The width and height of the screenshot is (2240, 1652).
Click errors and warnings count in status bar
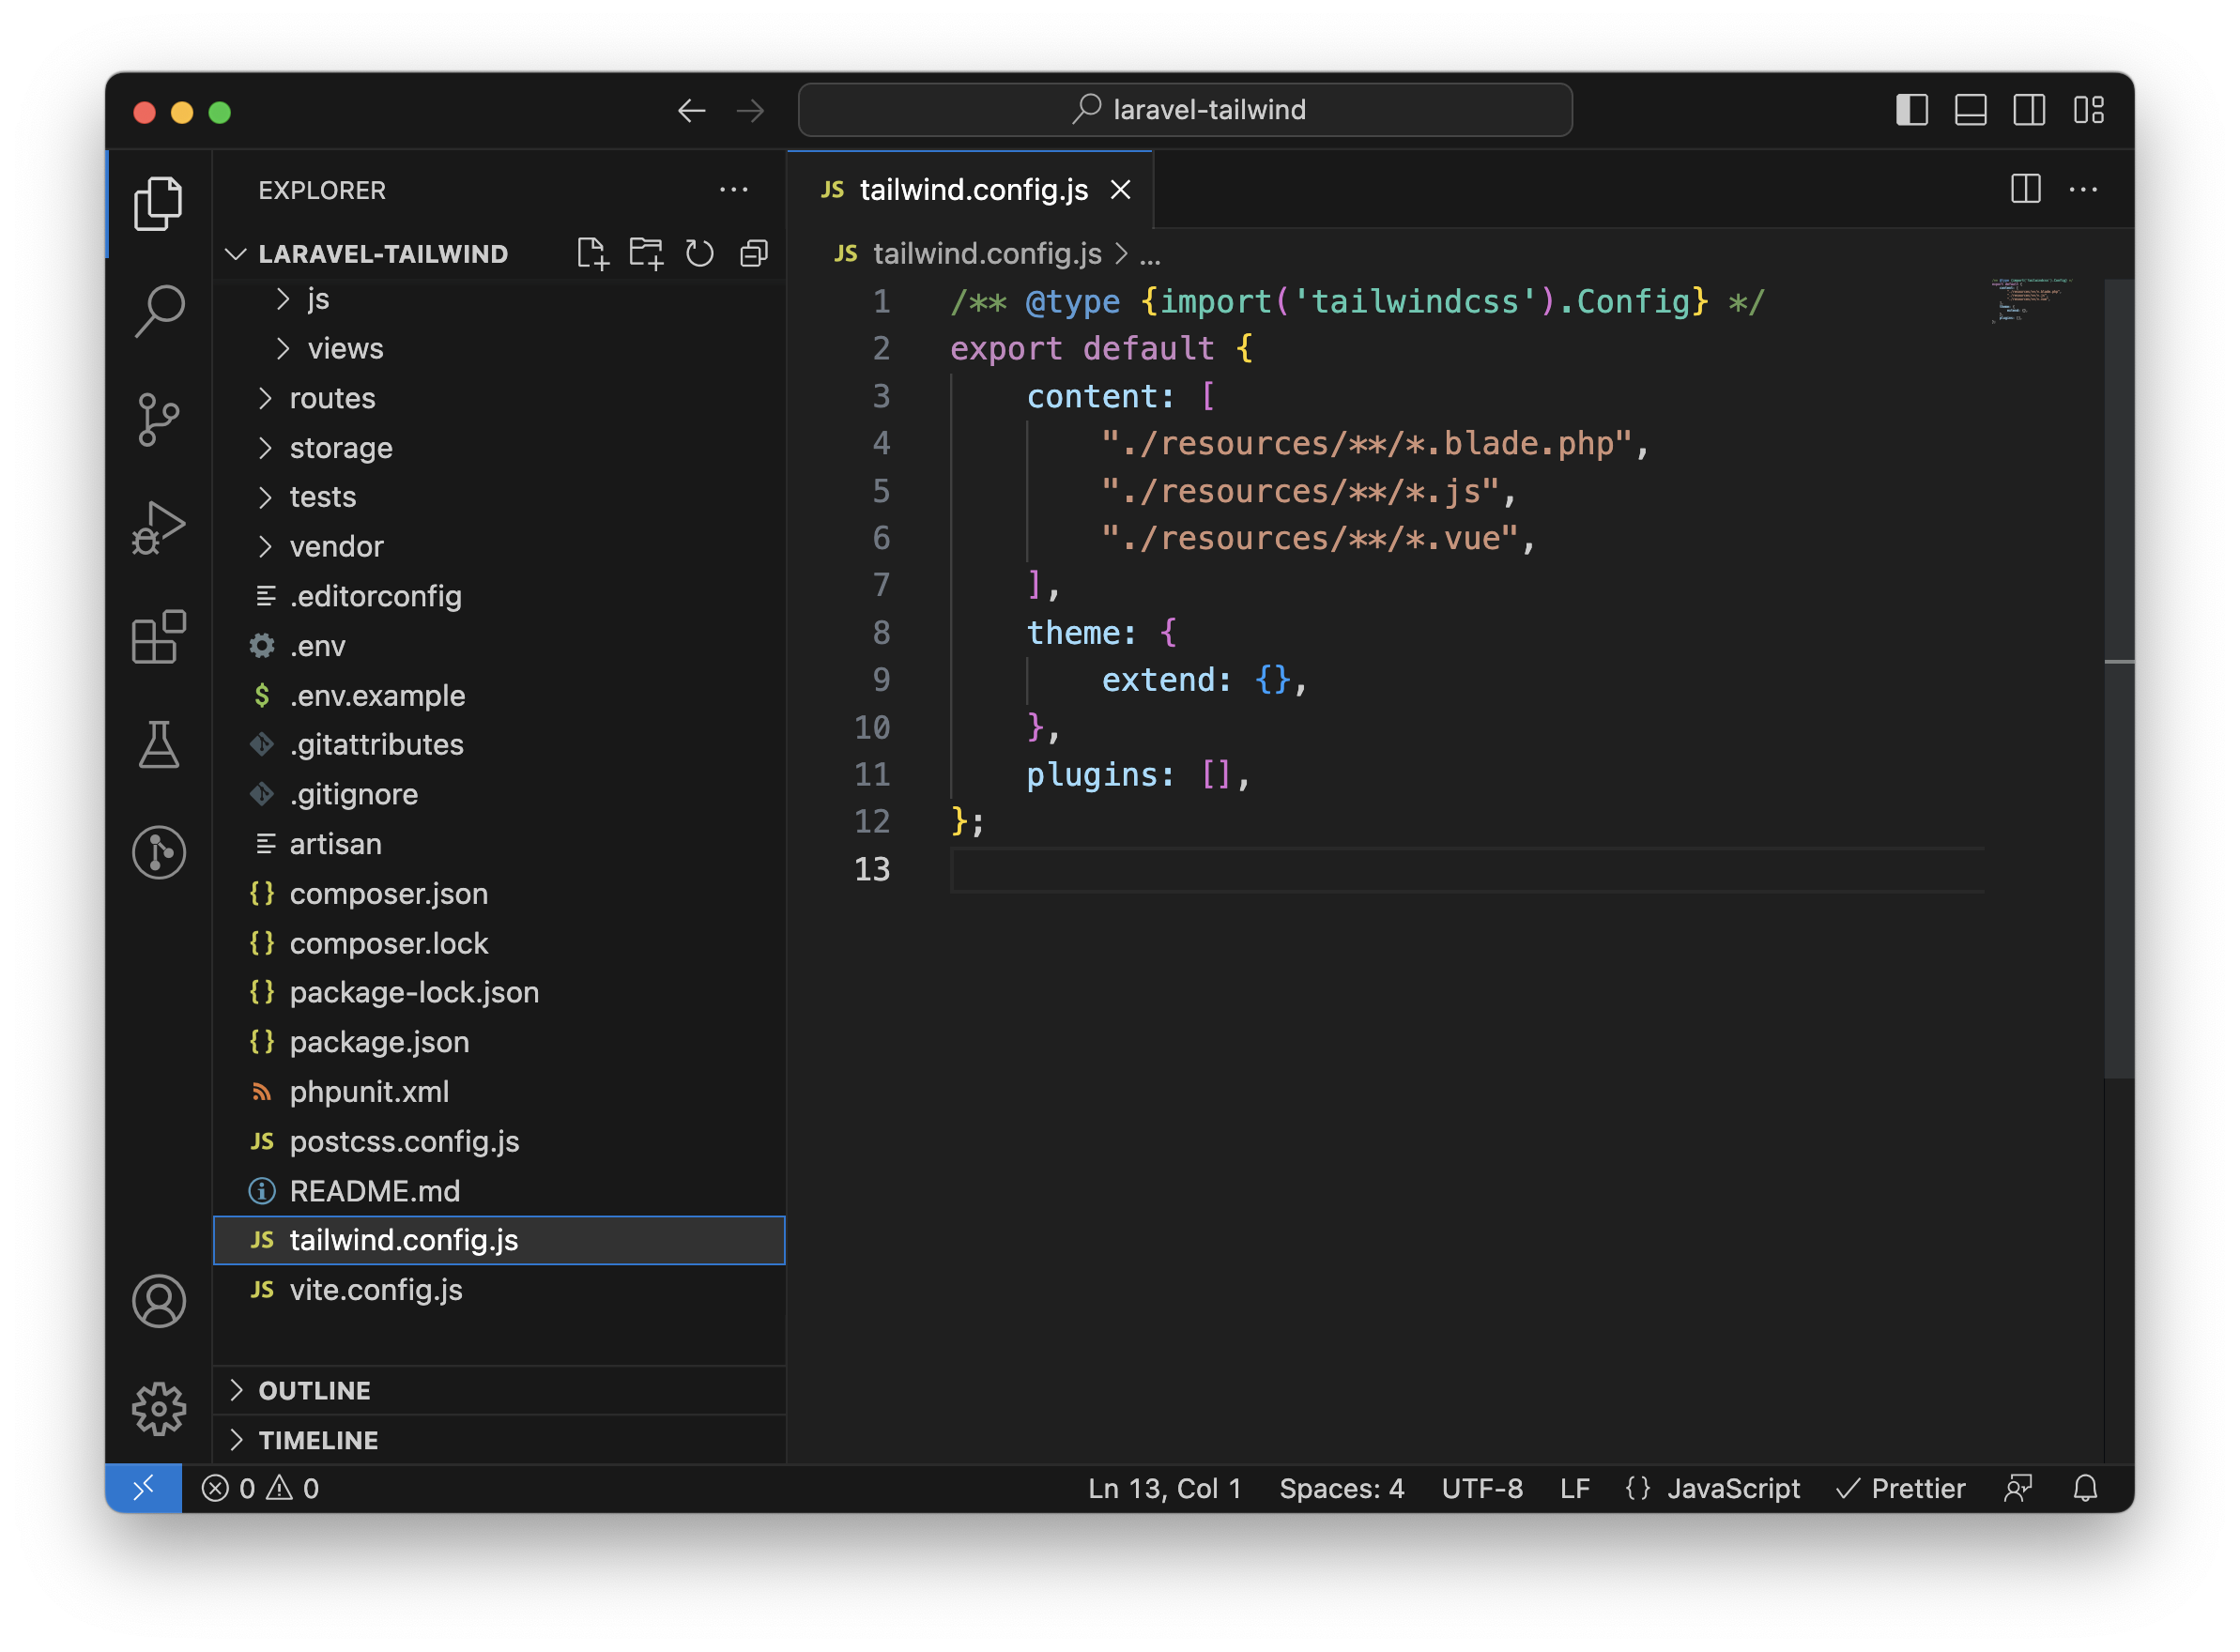260,1489
